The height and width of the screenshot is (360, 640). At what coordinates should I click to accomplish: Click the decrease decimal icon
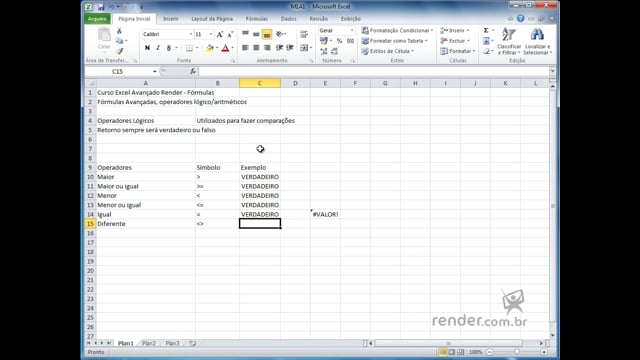click(334, 51)
